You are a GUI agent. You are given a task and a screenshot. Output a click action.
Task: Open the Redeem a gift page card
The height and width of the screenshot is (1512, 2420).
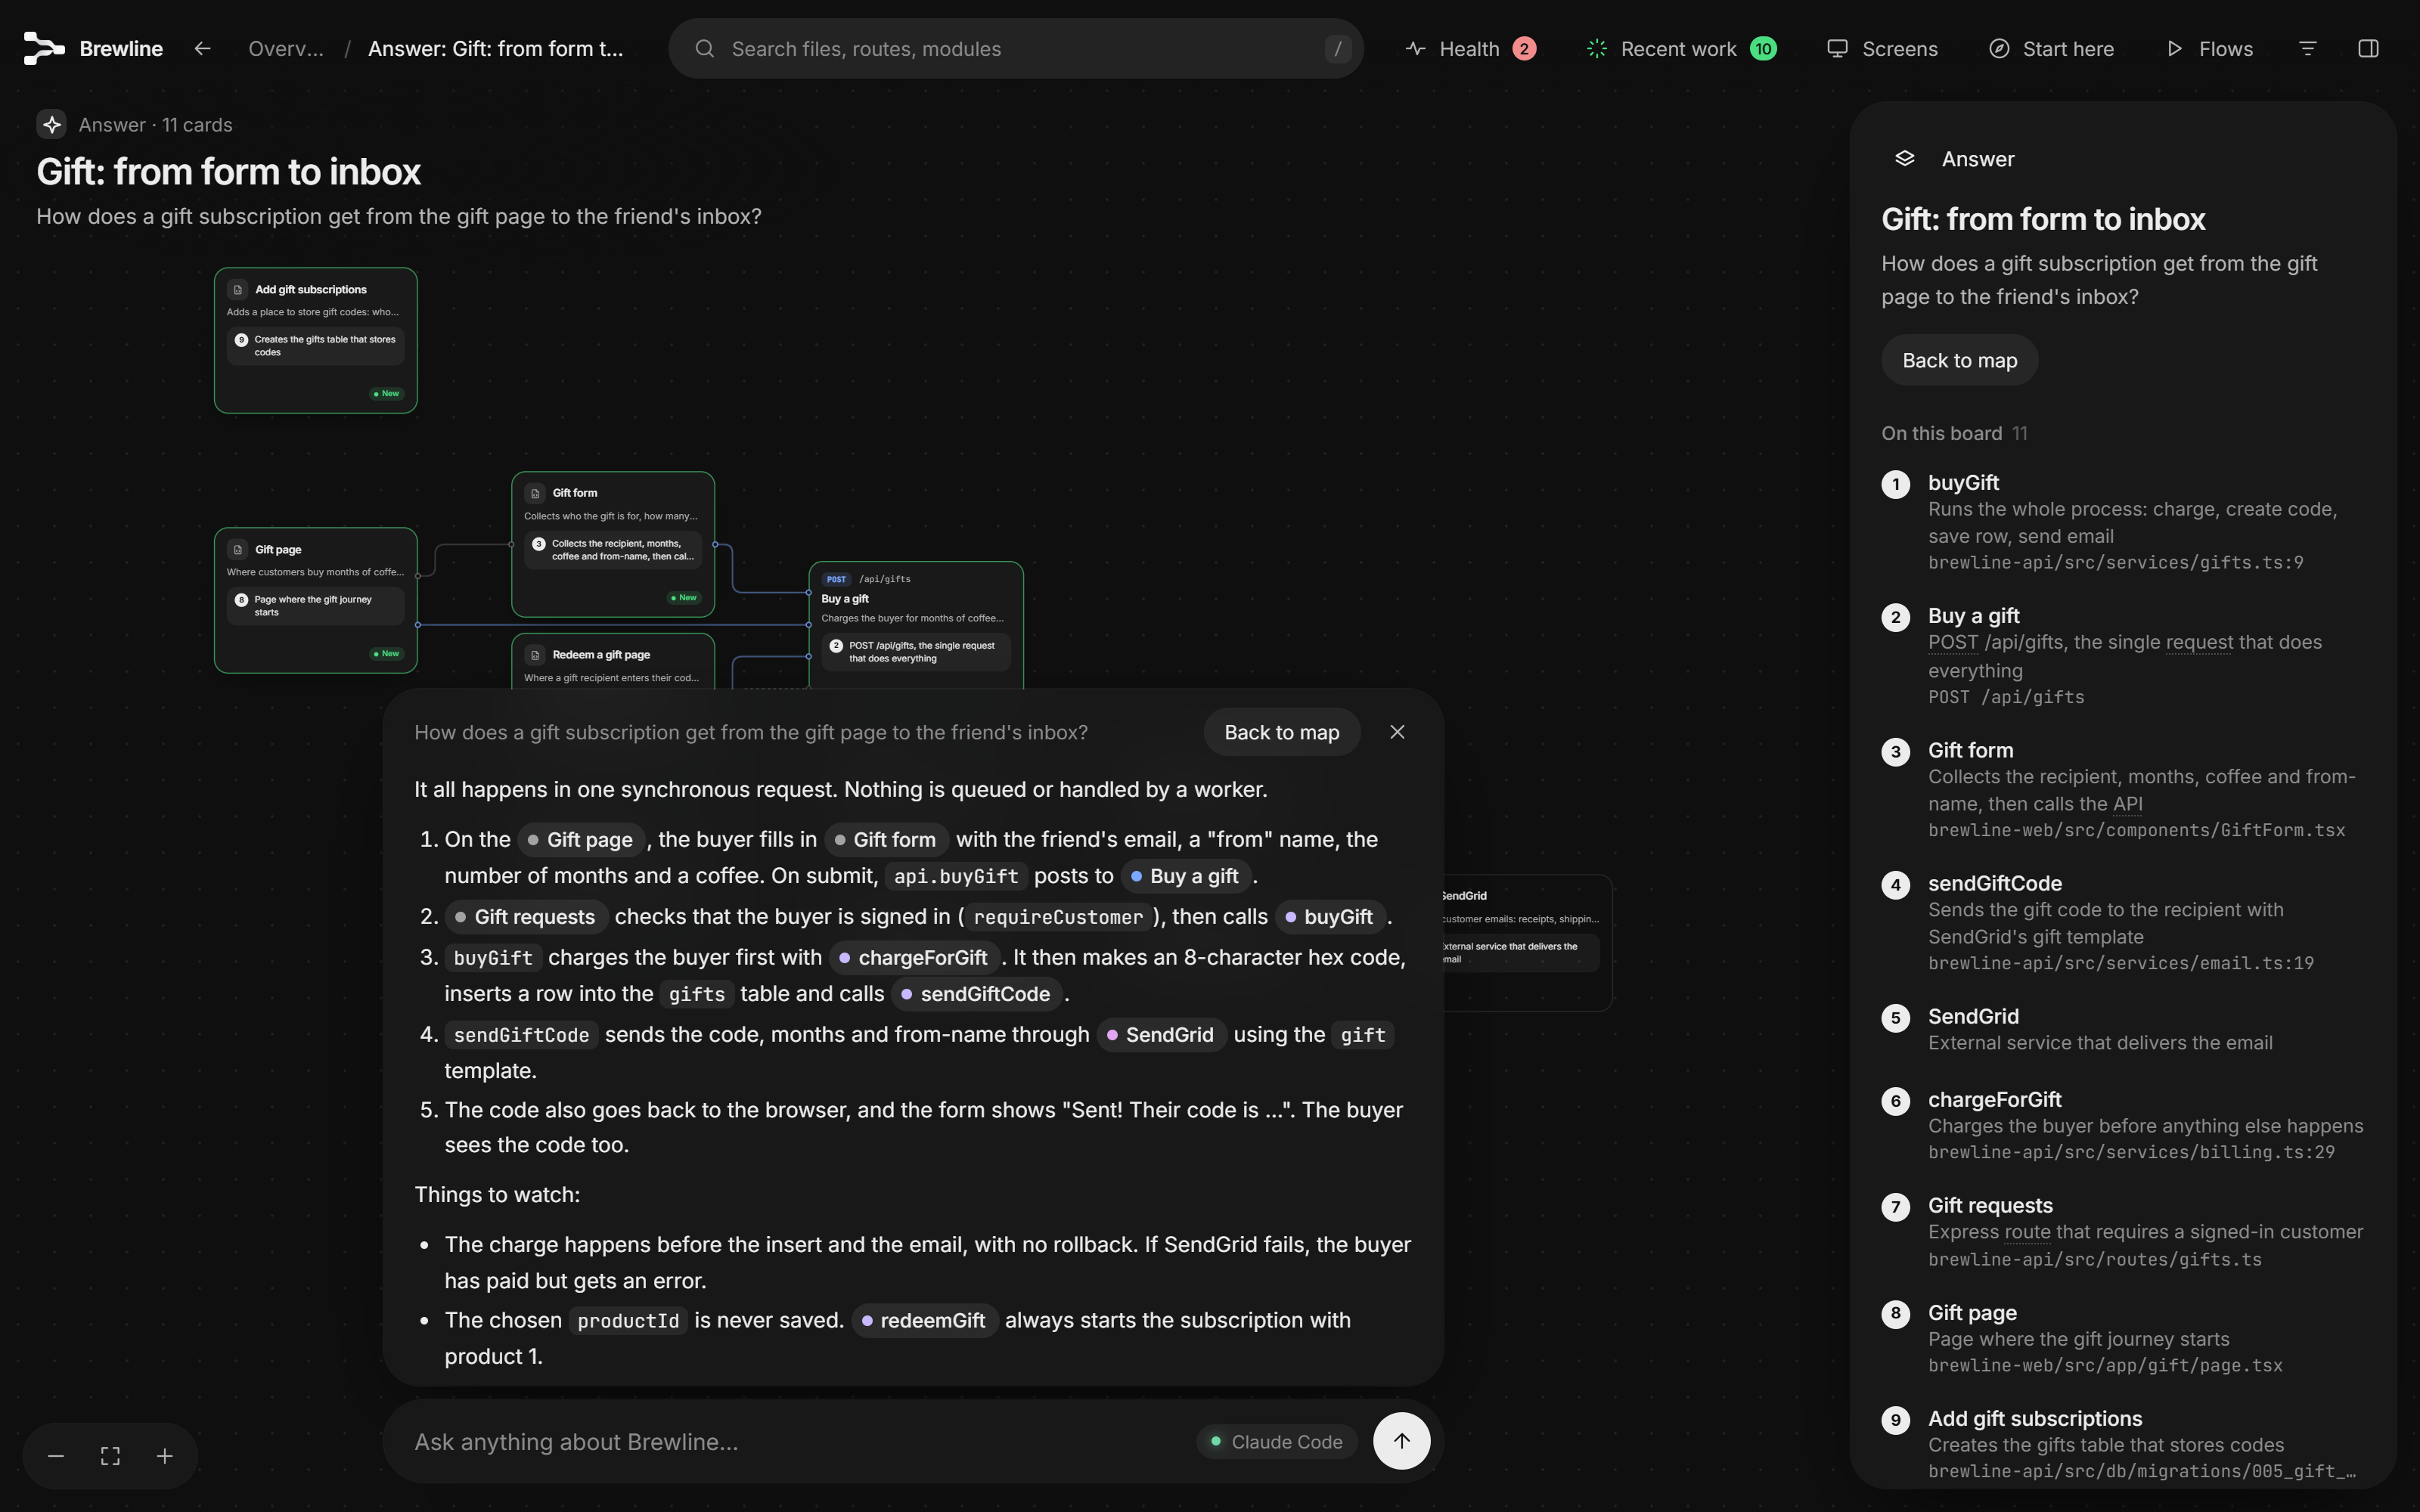point(613,662)
